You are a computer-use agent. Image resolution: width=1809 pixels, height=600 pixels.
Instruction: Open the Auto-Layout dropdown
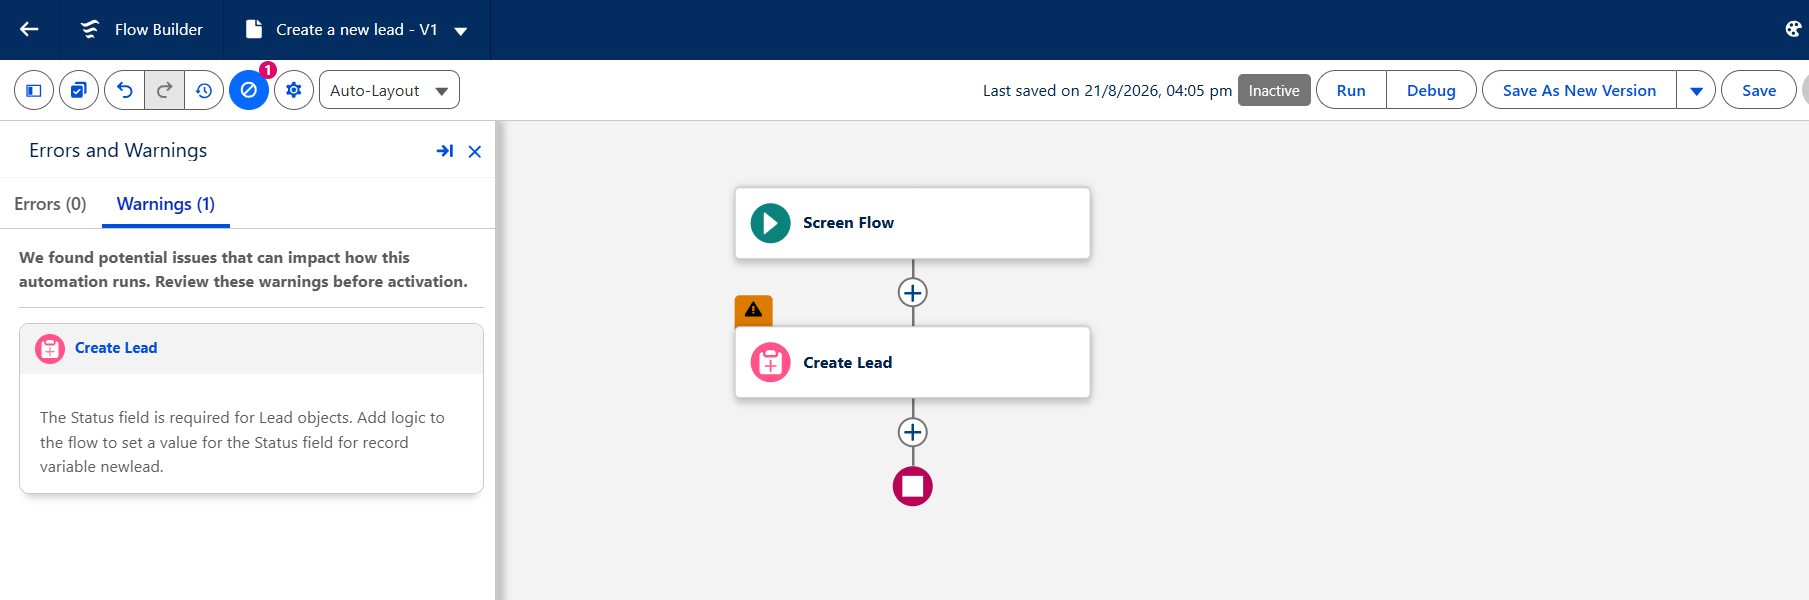389,90
